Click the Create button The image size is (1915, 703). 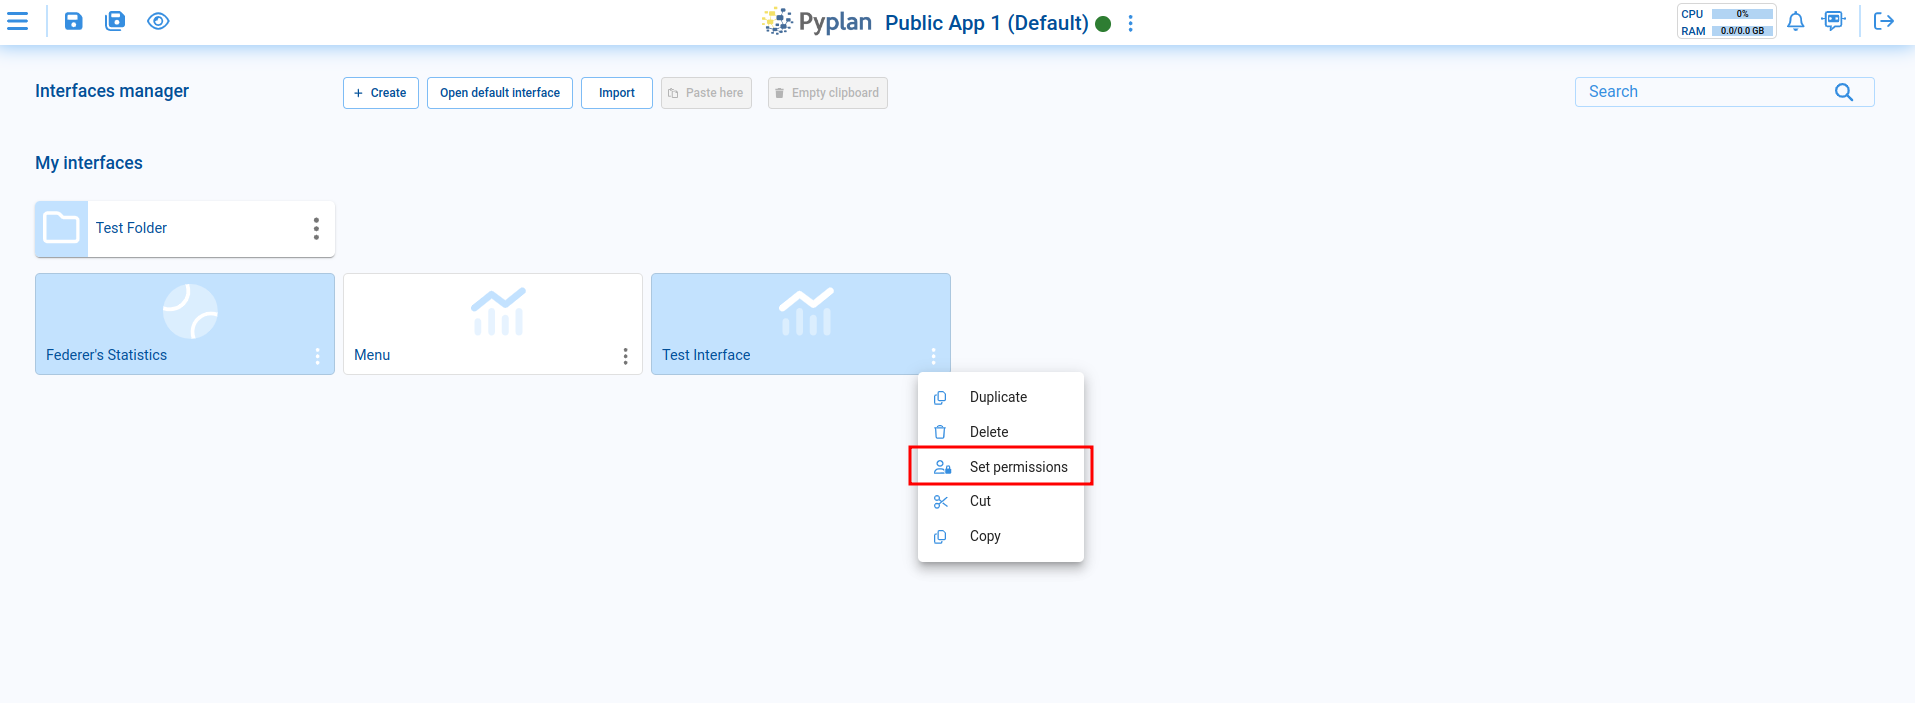tap(381, 93)
